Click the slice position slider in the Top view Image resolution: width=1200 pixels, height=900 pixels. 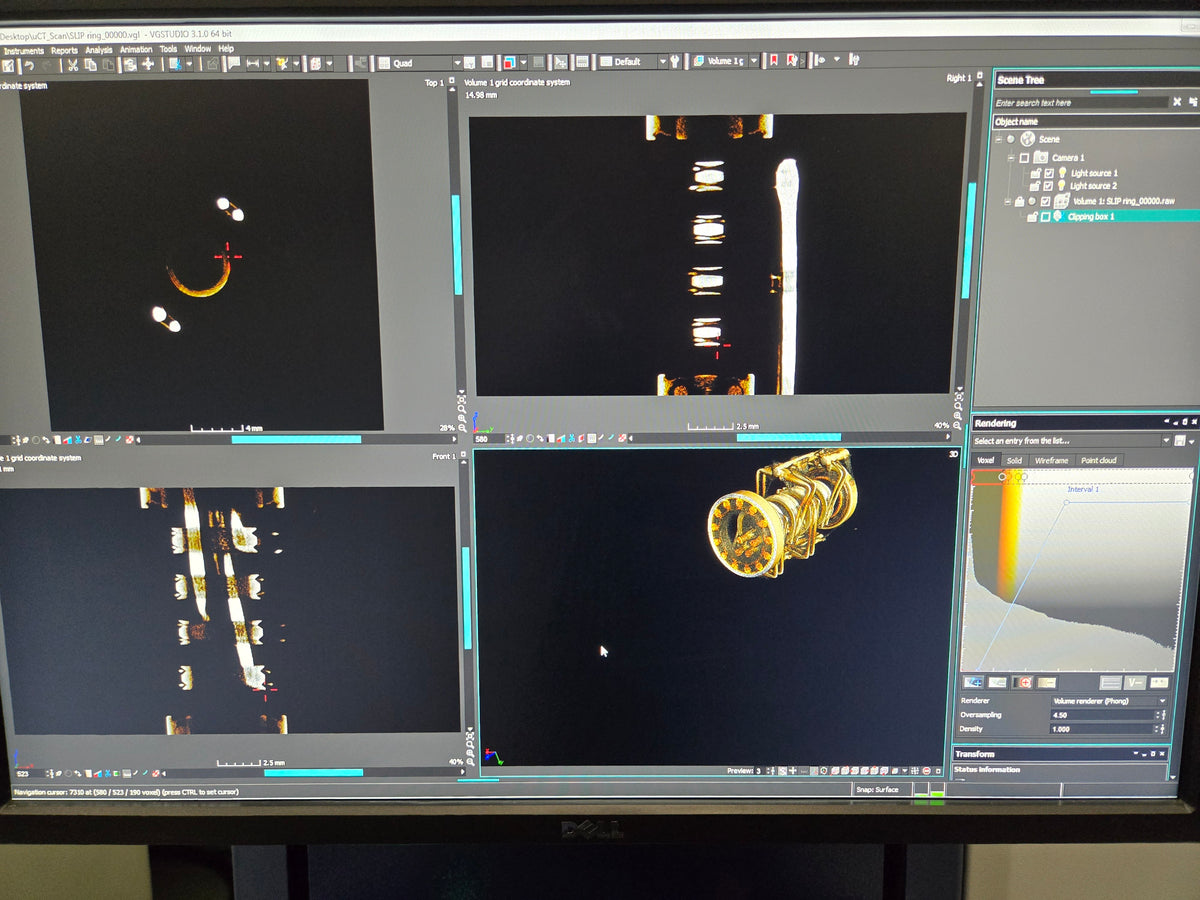pos(295,439)
